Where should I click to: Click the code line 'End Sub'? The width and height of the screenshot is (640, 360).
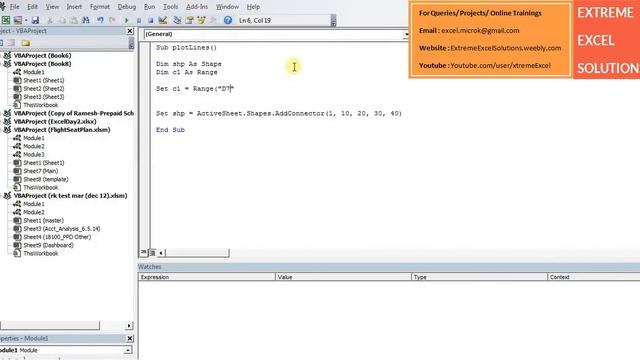tap(170, 130)
